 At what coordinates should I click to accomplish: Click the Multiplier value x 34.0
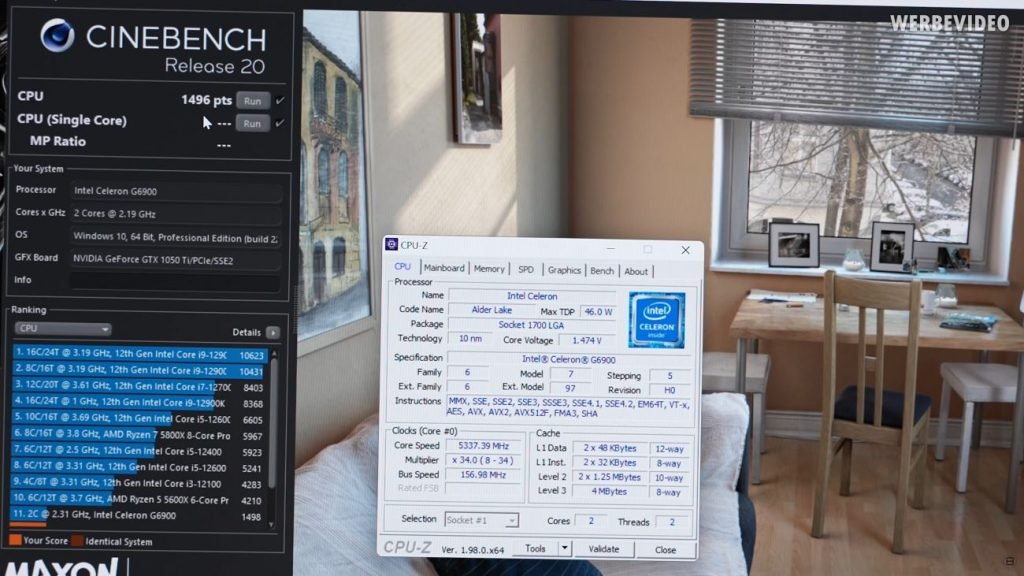pos(483,460)
